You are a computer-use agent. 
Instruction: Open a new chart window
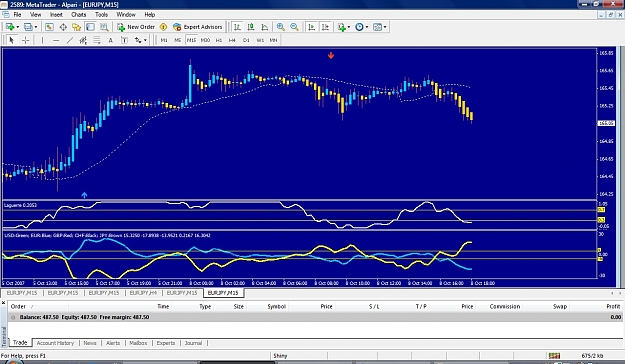(x=10, y=27)
